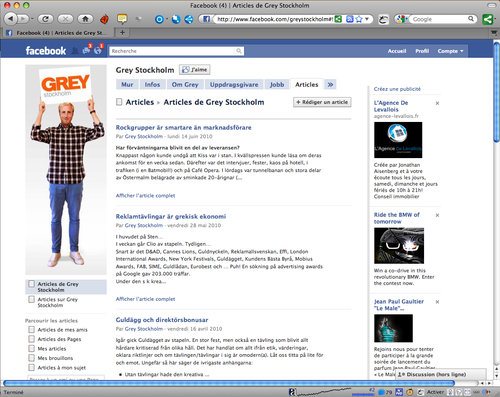Image resolution: width=500 pixels, height=397 pixels.
Task: Switch to the Uppdragsgivare tab
Action: (x=234, y=84)
